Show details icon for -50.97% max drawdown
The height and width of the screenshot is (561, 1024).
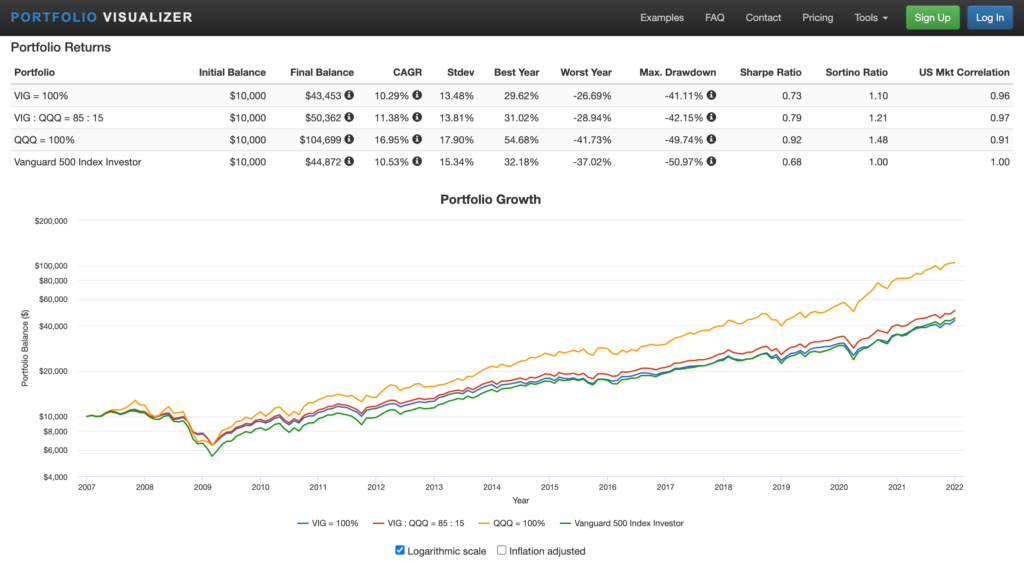click(711, 161)
